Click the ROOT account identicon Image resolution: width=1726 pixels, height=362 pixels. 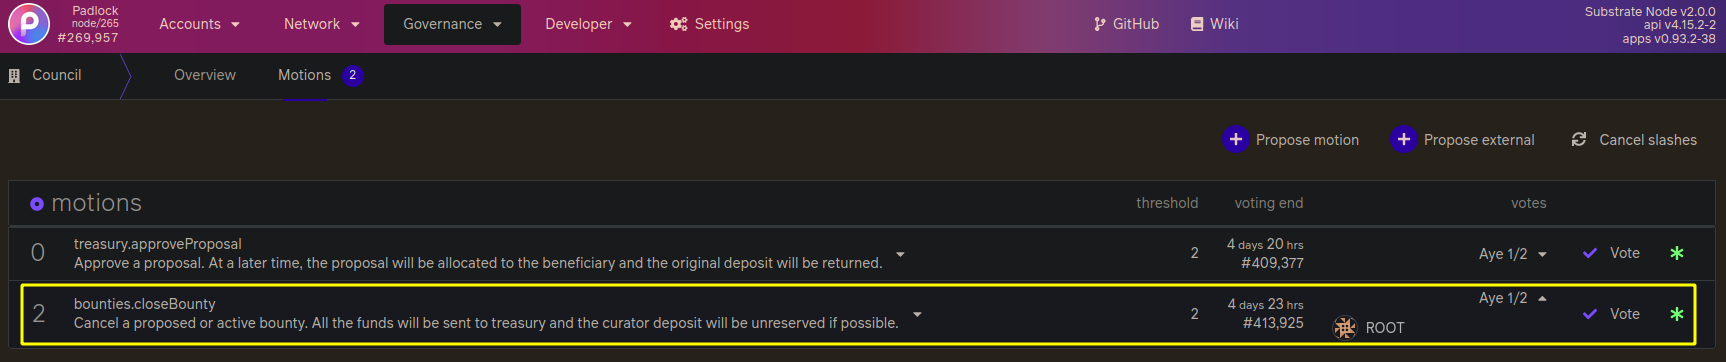[x=1345, y=327]
